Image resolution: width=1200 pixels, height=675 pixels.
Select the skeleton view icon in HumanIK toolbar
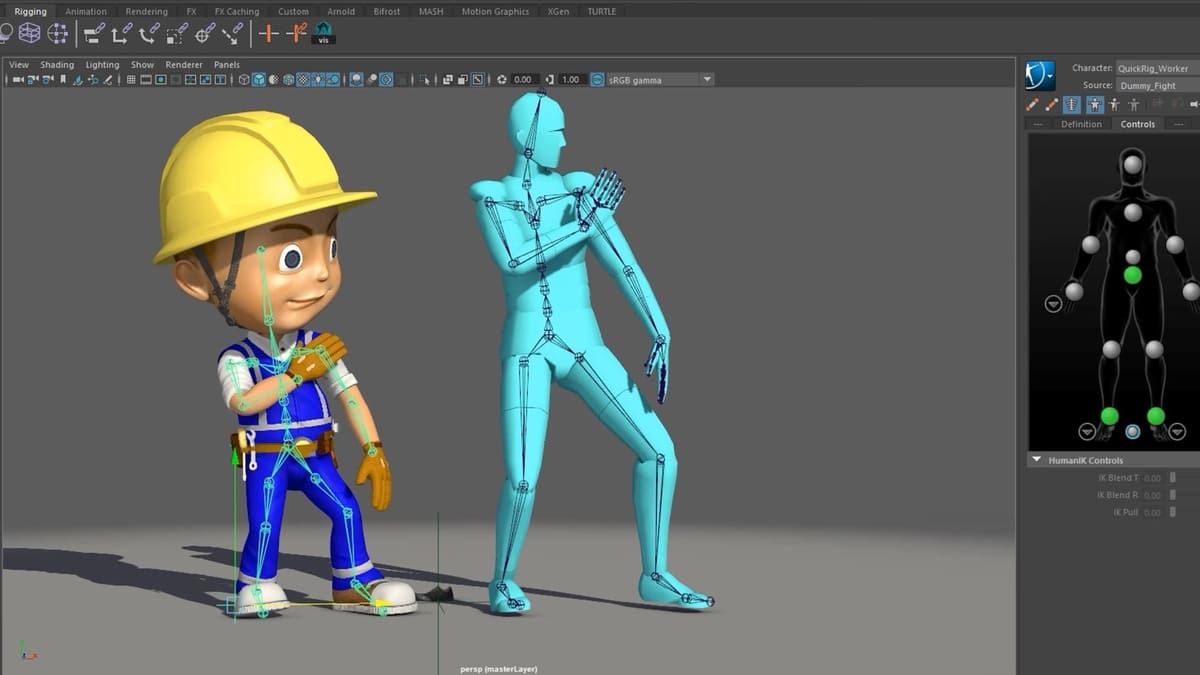(1072, 104)
